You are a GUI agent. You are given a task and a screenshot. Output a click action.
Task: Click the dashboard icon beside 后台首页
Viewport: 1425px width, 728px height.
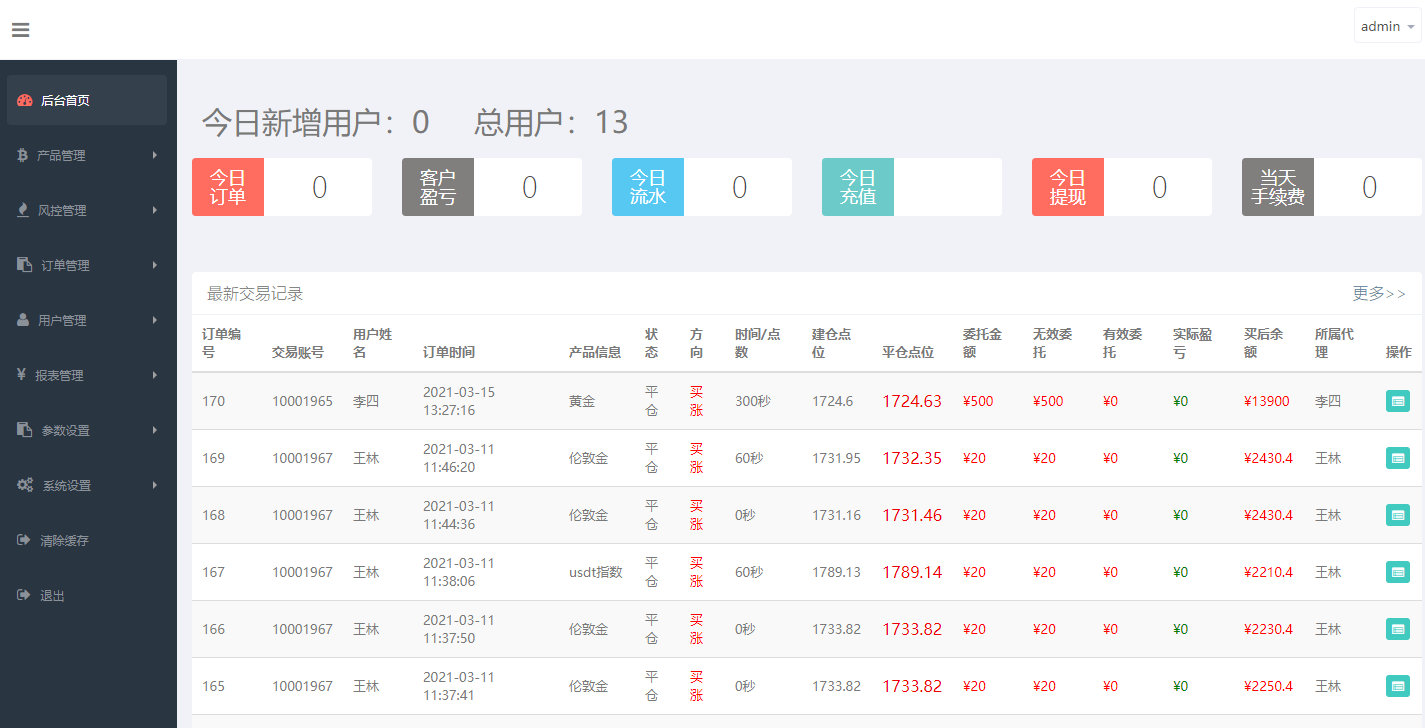(x=25, y=100)
